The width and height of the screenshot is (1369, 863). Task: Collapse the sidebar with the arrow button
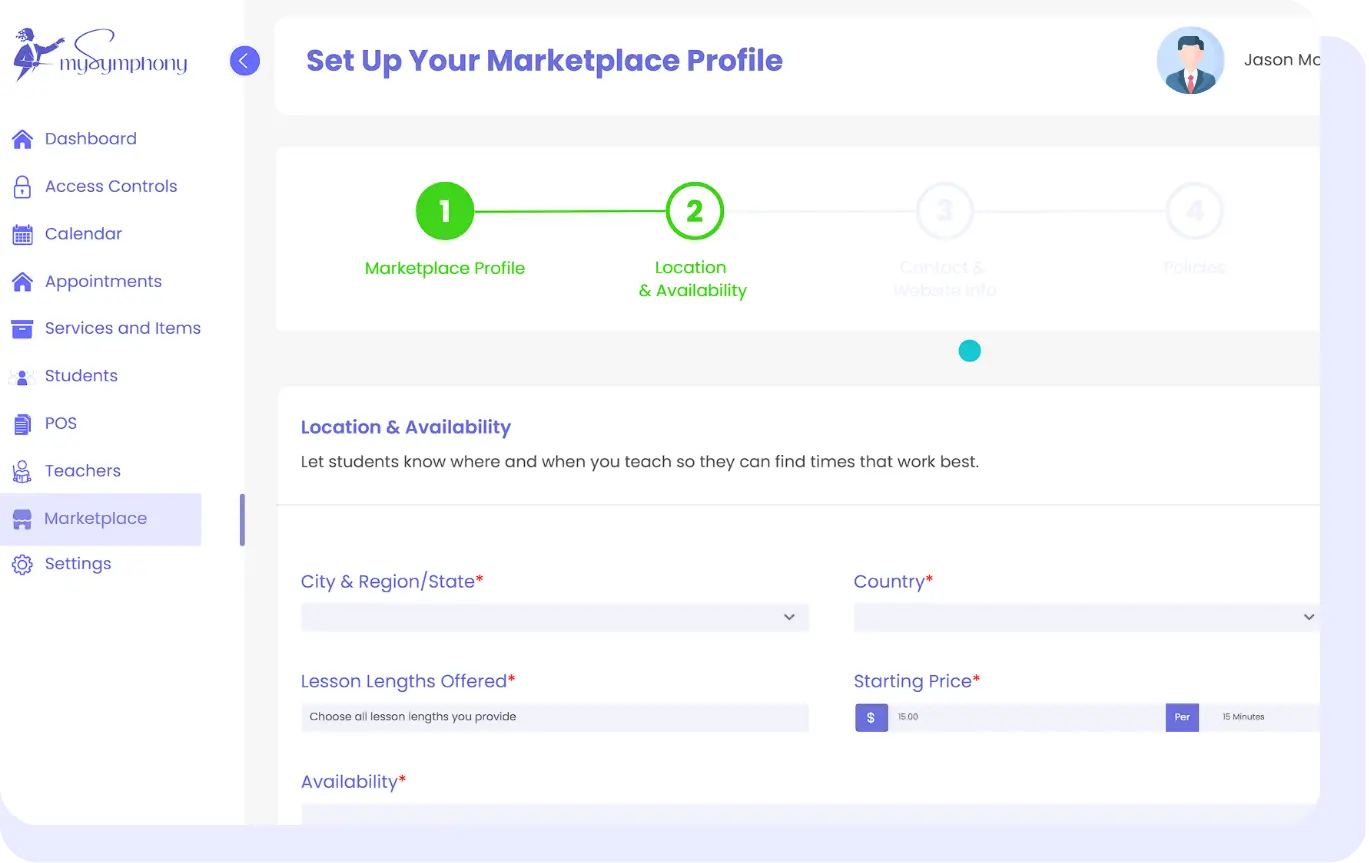point(245,61)
